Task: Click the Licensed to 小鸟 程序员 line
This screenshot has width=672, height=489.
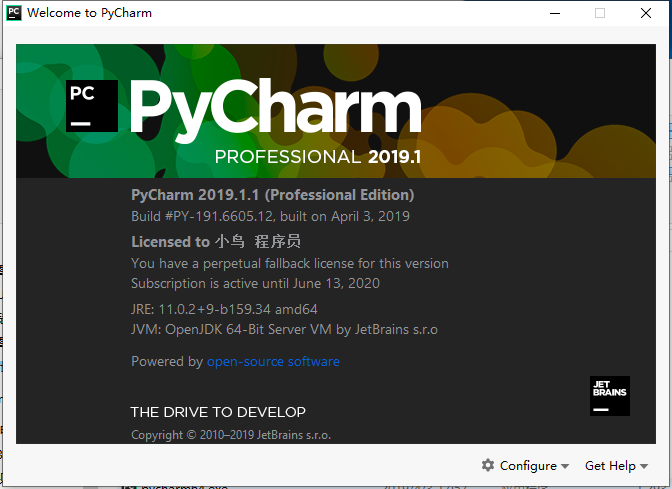Action: point(216,241)
